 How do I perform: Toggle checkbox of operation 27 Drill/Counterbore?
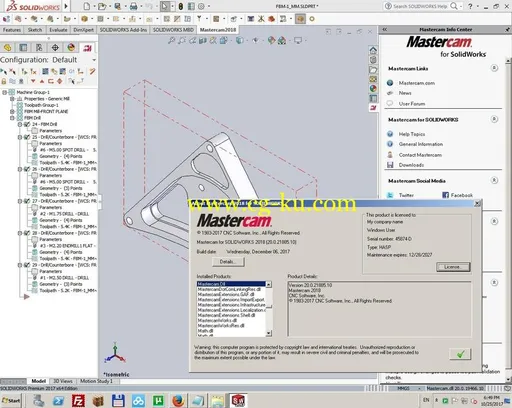(x=27, y=201)
